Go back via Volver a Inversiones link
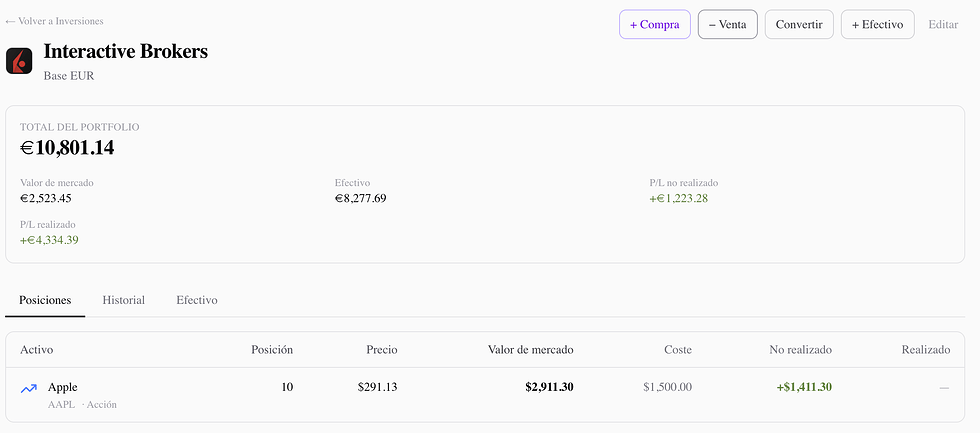Image resolution: width=980 pixels, height=433 pixels. click(54, 21)
